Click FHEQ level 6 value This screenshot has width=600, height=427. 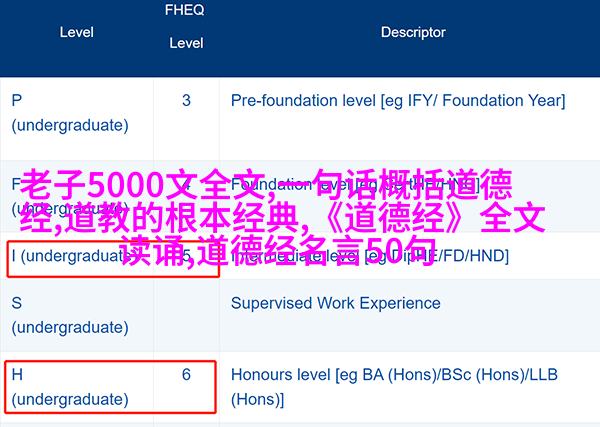(186, 375)
